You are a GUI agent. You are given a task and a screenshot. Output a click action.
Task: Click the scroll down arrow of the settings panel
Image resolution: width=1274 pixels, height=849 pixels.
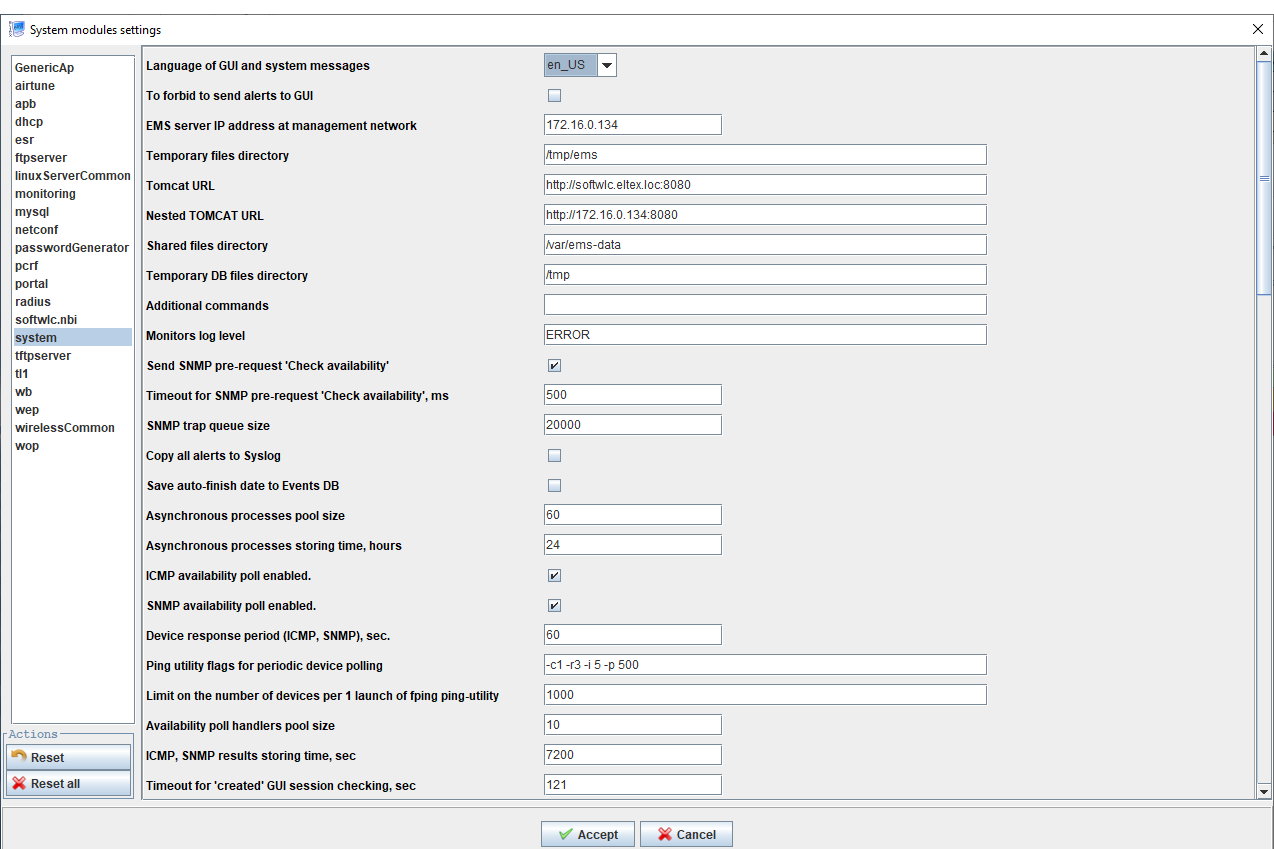pyautogui.click(x=1264, y=791)
